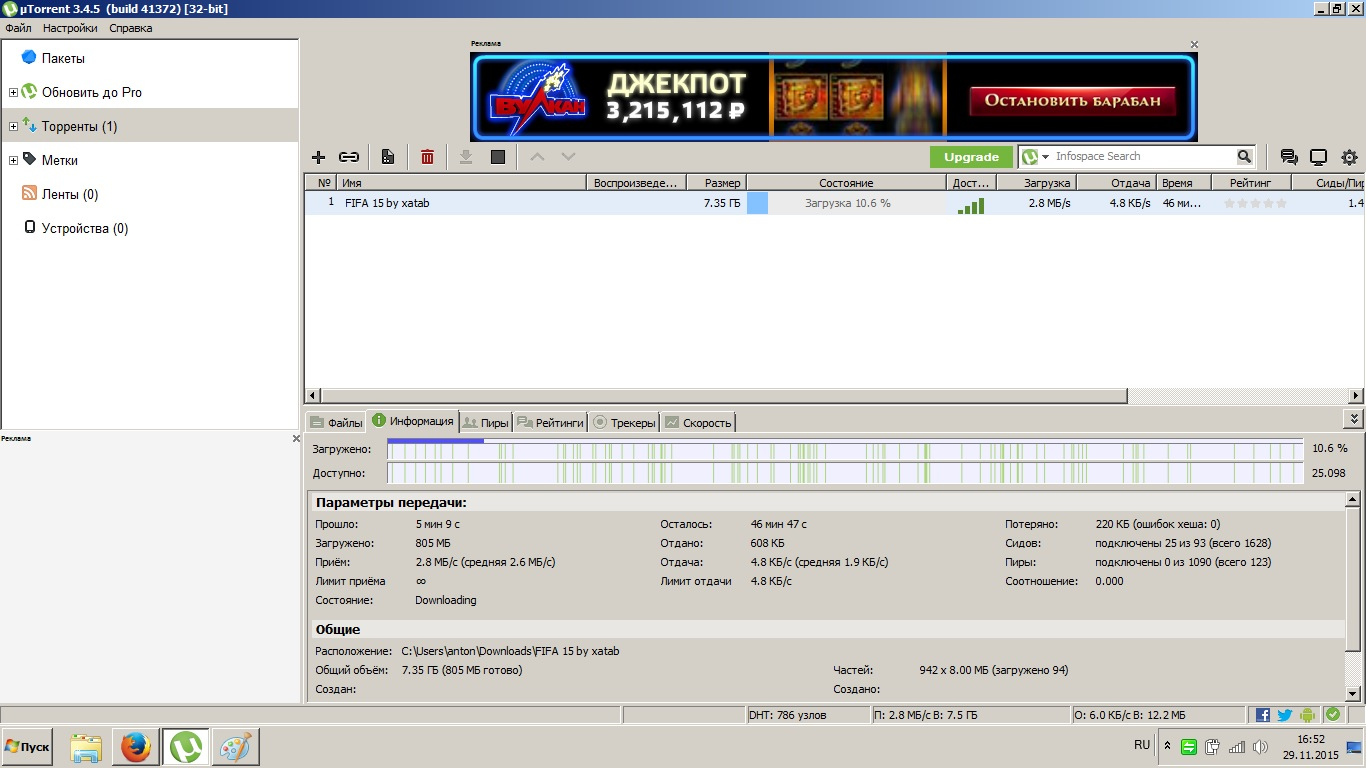Open the search provider dropdown arrow
The width and height of the screenshot is (1366, 768).
[1046, 157]
